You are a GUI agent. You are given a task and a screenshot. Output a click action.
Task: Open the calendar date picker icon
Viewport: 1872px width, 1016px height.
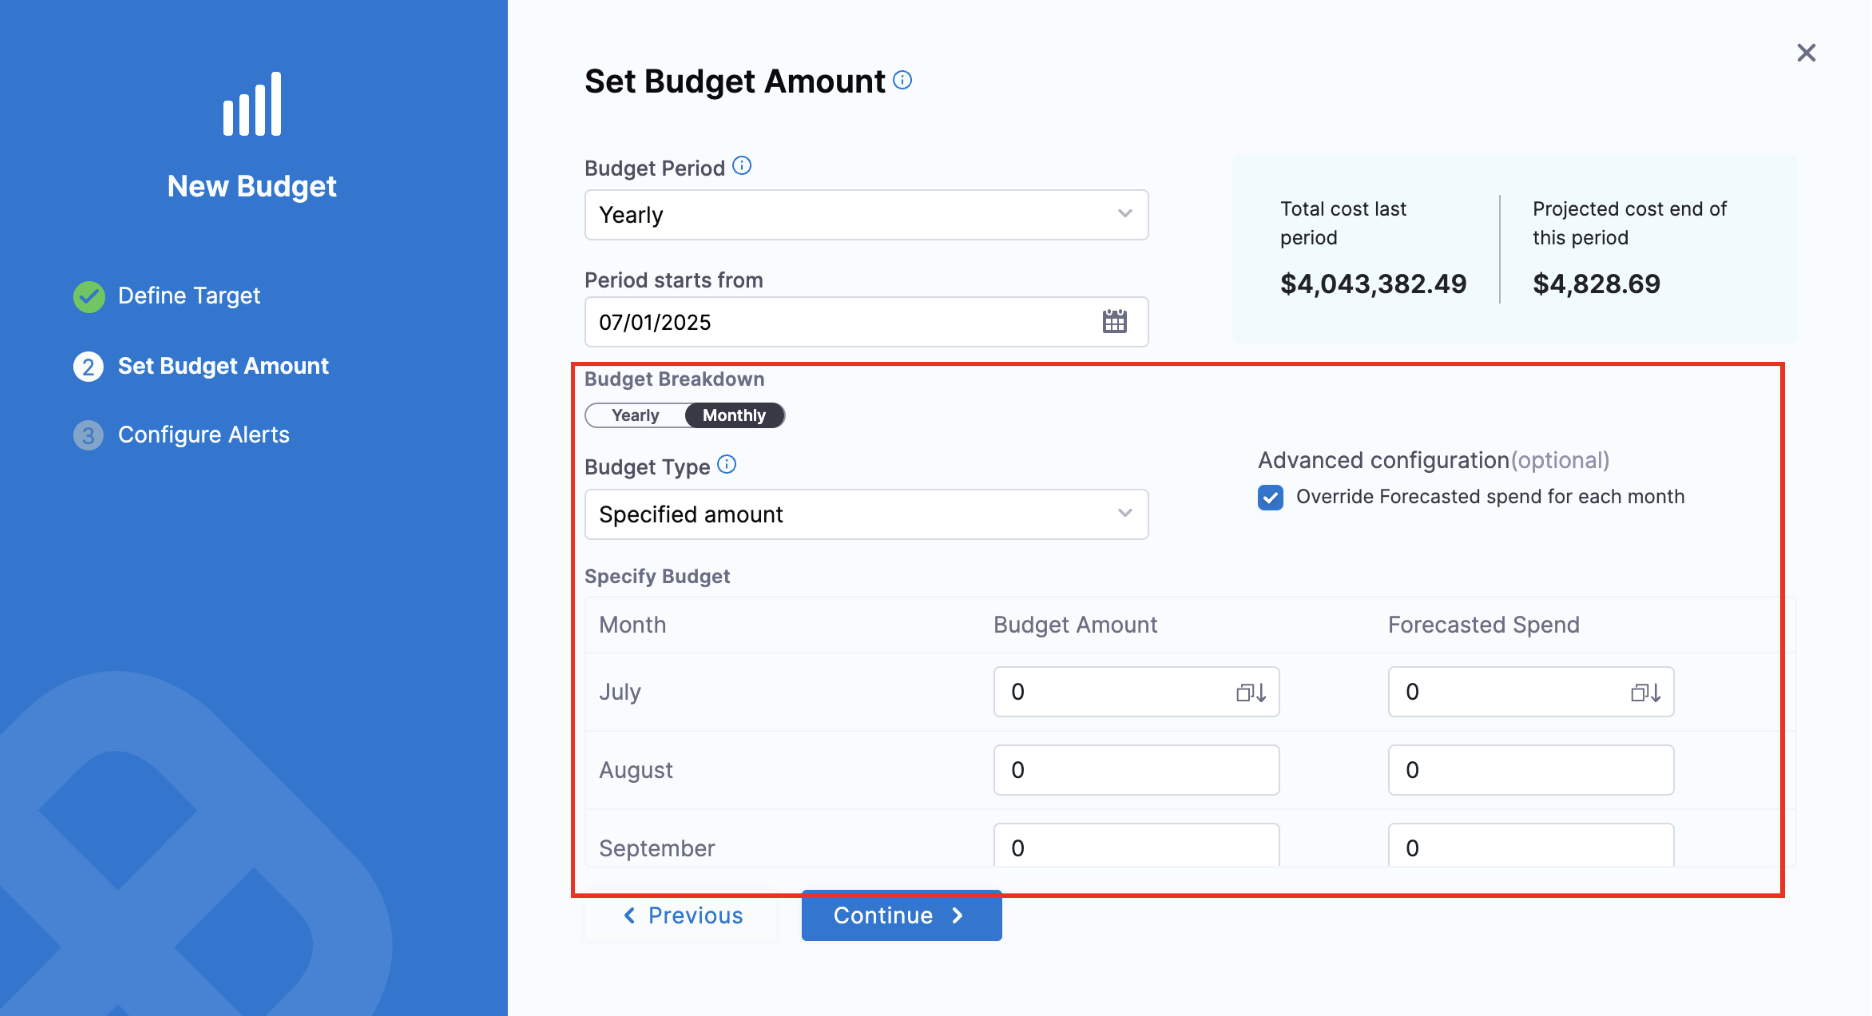[1114, 322]
